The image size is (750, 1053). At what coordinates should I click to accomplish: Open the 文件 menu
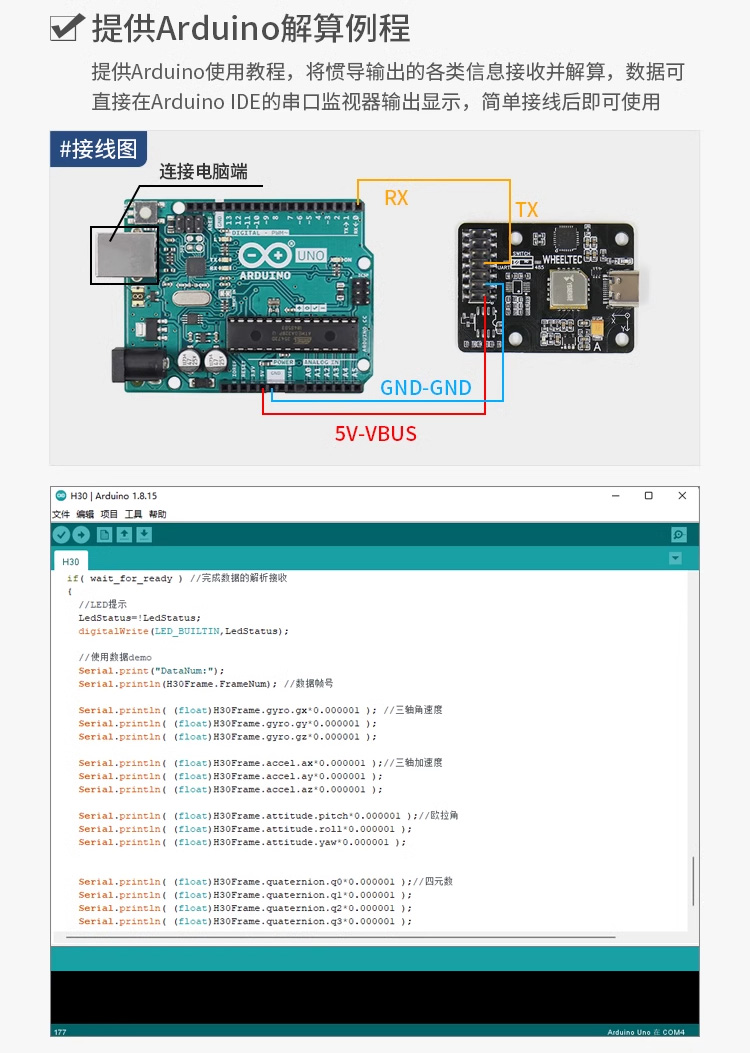[61, 514]
